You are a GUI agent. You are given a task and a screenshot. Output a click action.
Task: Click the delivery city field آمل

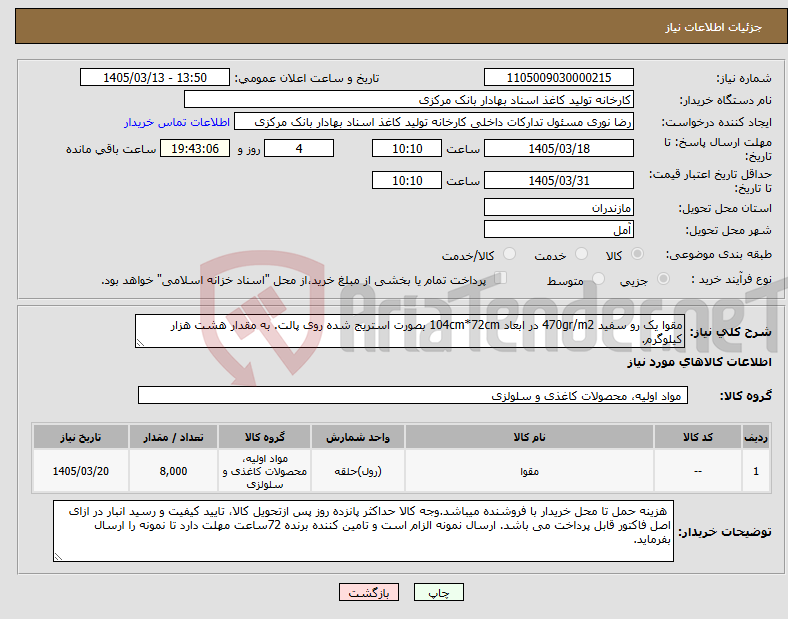point(558,230)
